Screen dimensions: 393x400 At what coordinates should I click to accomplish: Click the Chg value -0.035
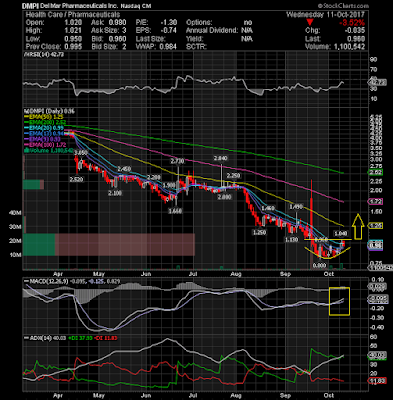click(354, 31)
